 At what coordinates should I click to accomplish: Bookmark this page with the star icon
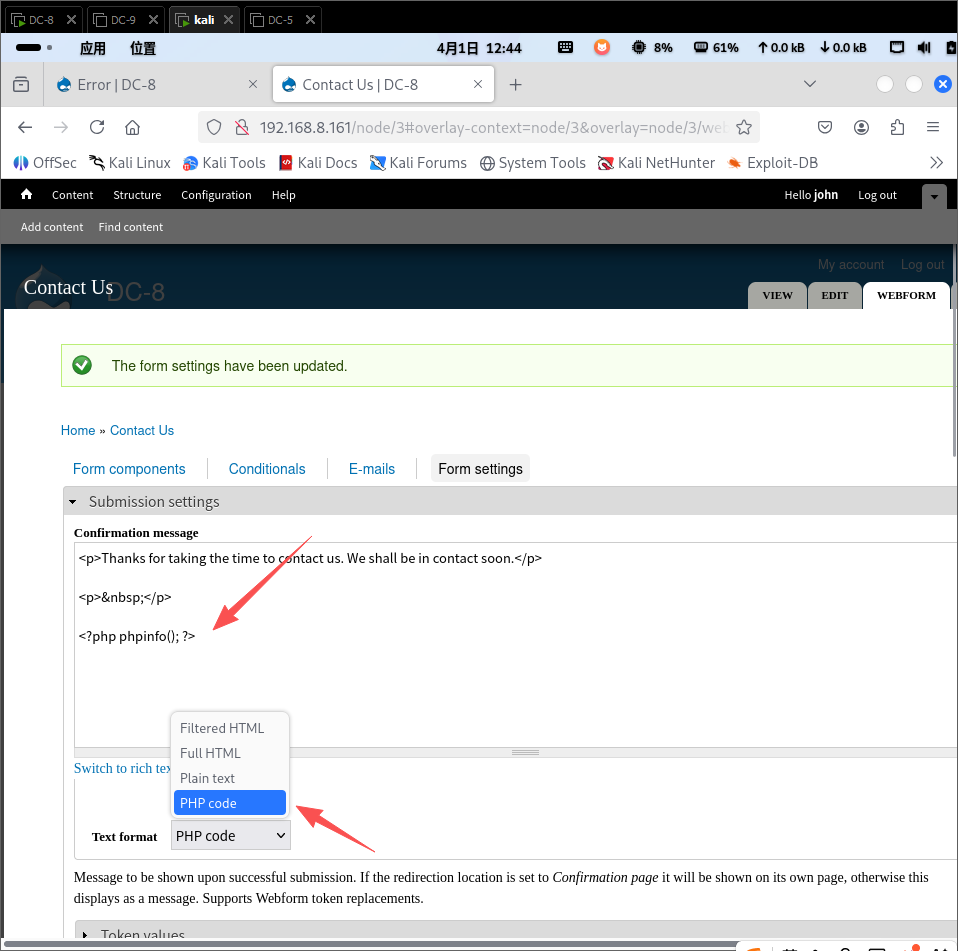click(x=743, y=127)
